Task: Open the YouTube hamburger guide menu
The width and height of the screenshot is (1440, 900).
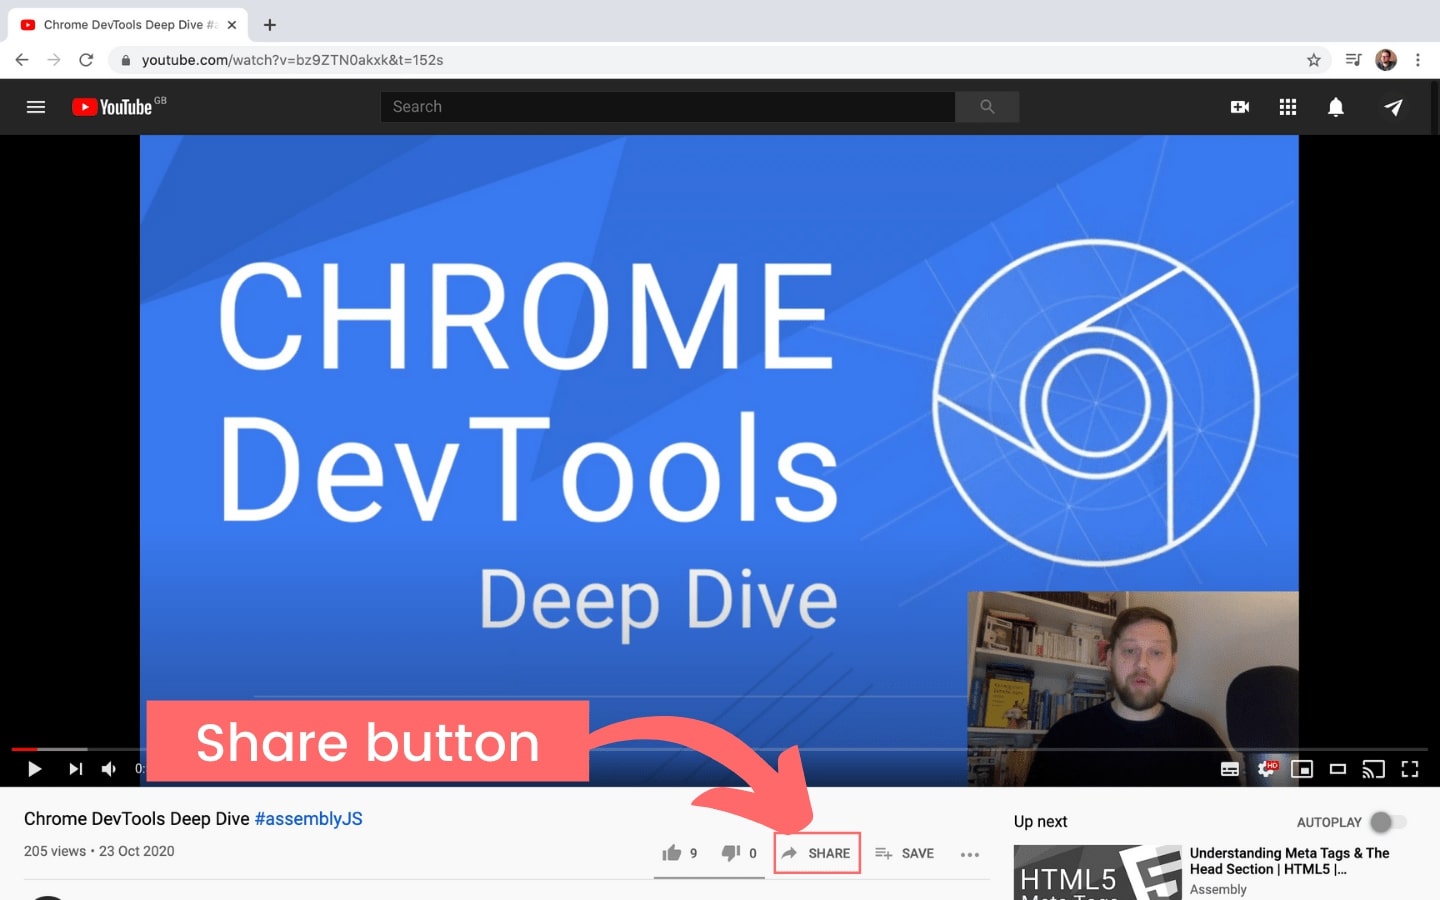Action: [36, 107]
